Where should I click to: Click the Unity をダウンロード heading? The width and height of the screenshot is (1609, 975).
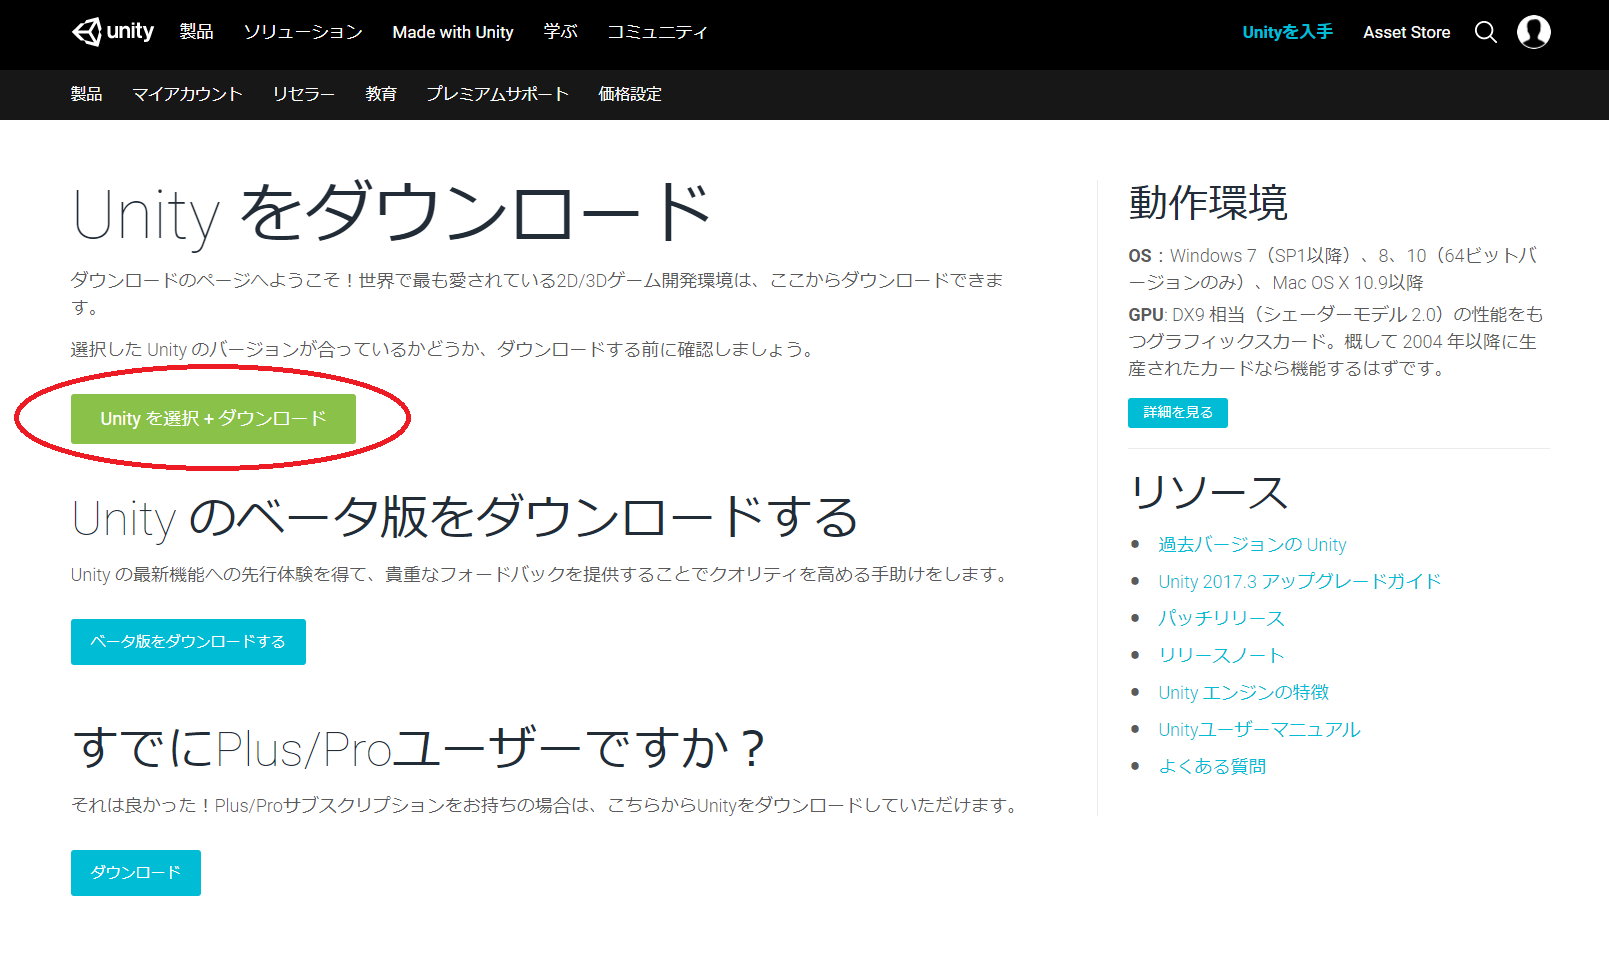pos(391,213)
